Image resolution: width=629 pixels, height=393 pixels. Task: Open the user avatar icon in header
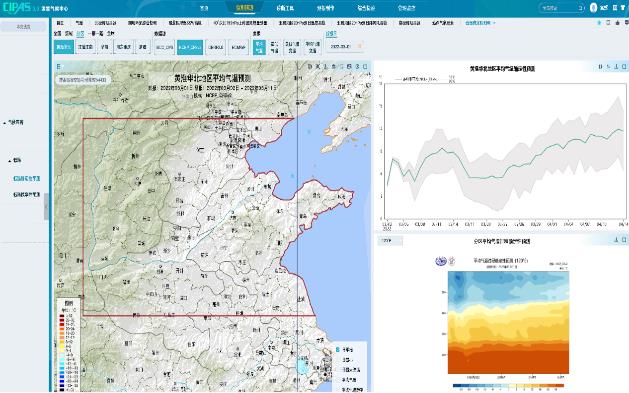click(x=594, y=8)
